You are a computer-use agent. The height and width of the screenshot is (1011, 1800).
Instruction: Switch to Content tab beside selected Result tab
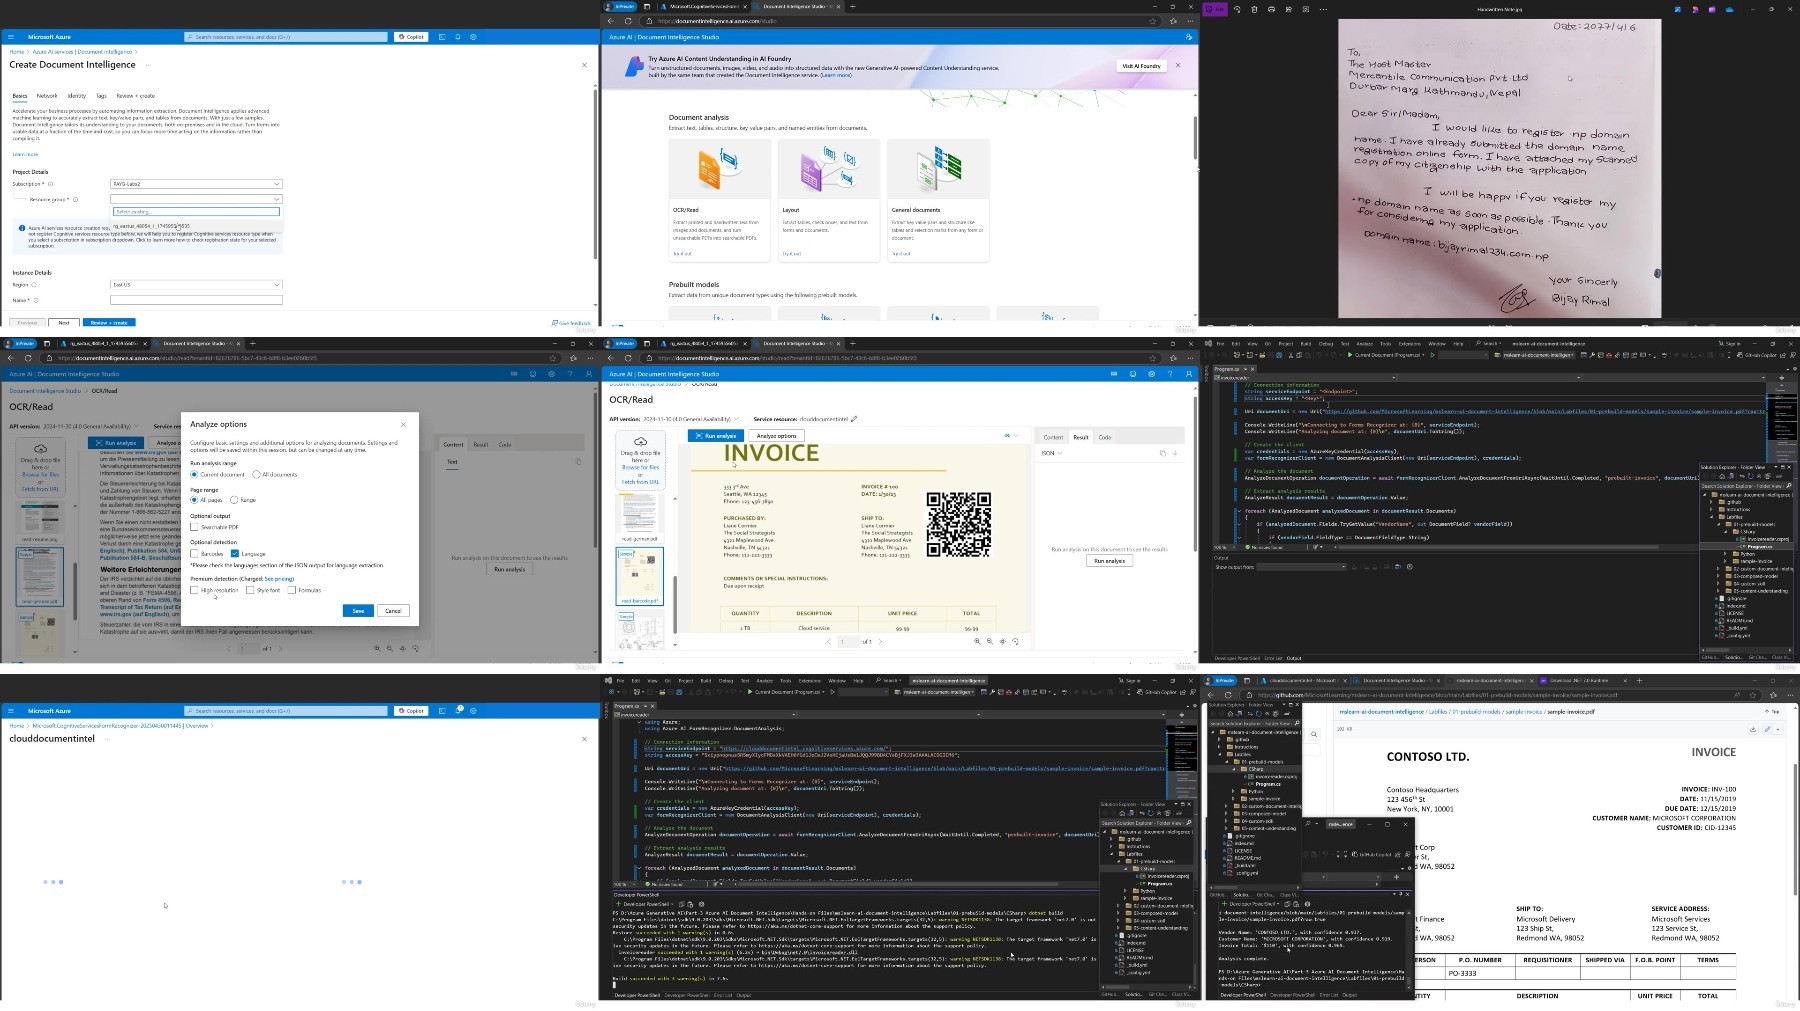(1053, 437)
